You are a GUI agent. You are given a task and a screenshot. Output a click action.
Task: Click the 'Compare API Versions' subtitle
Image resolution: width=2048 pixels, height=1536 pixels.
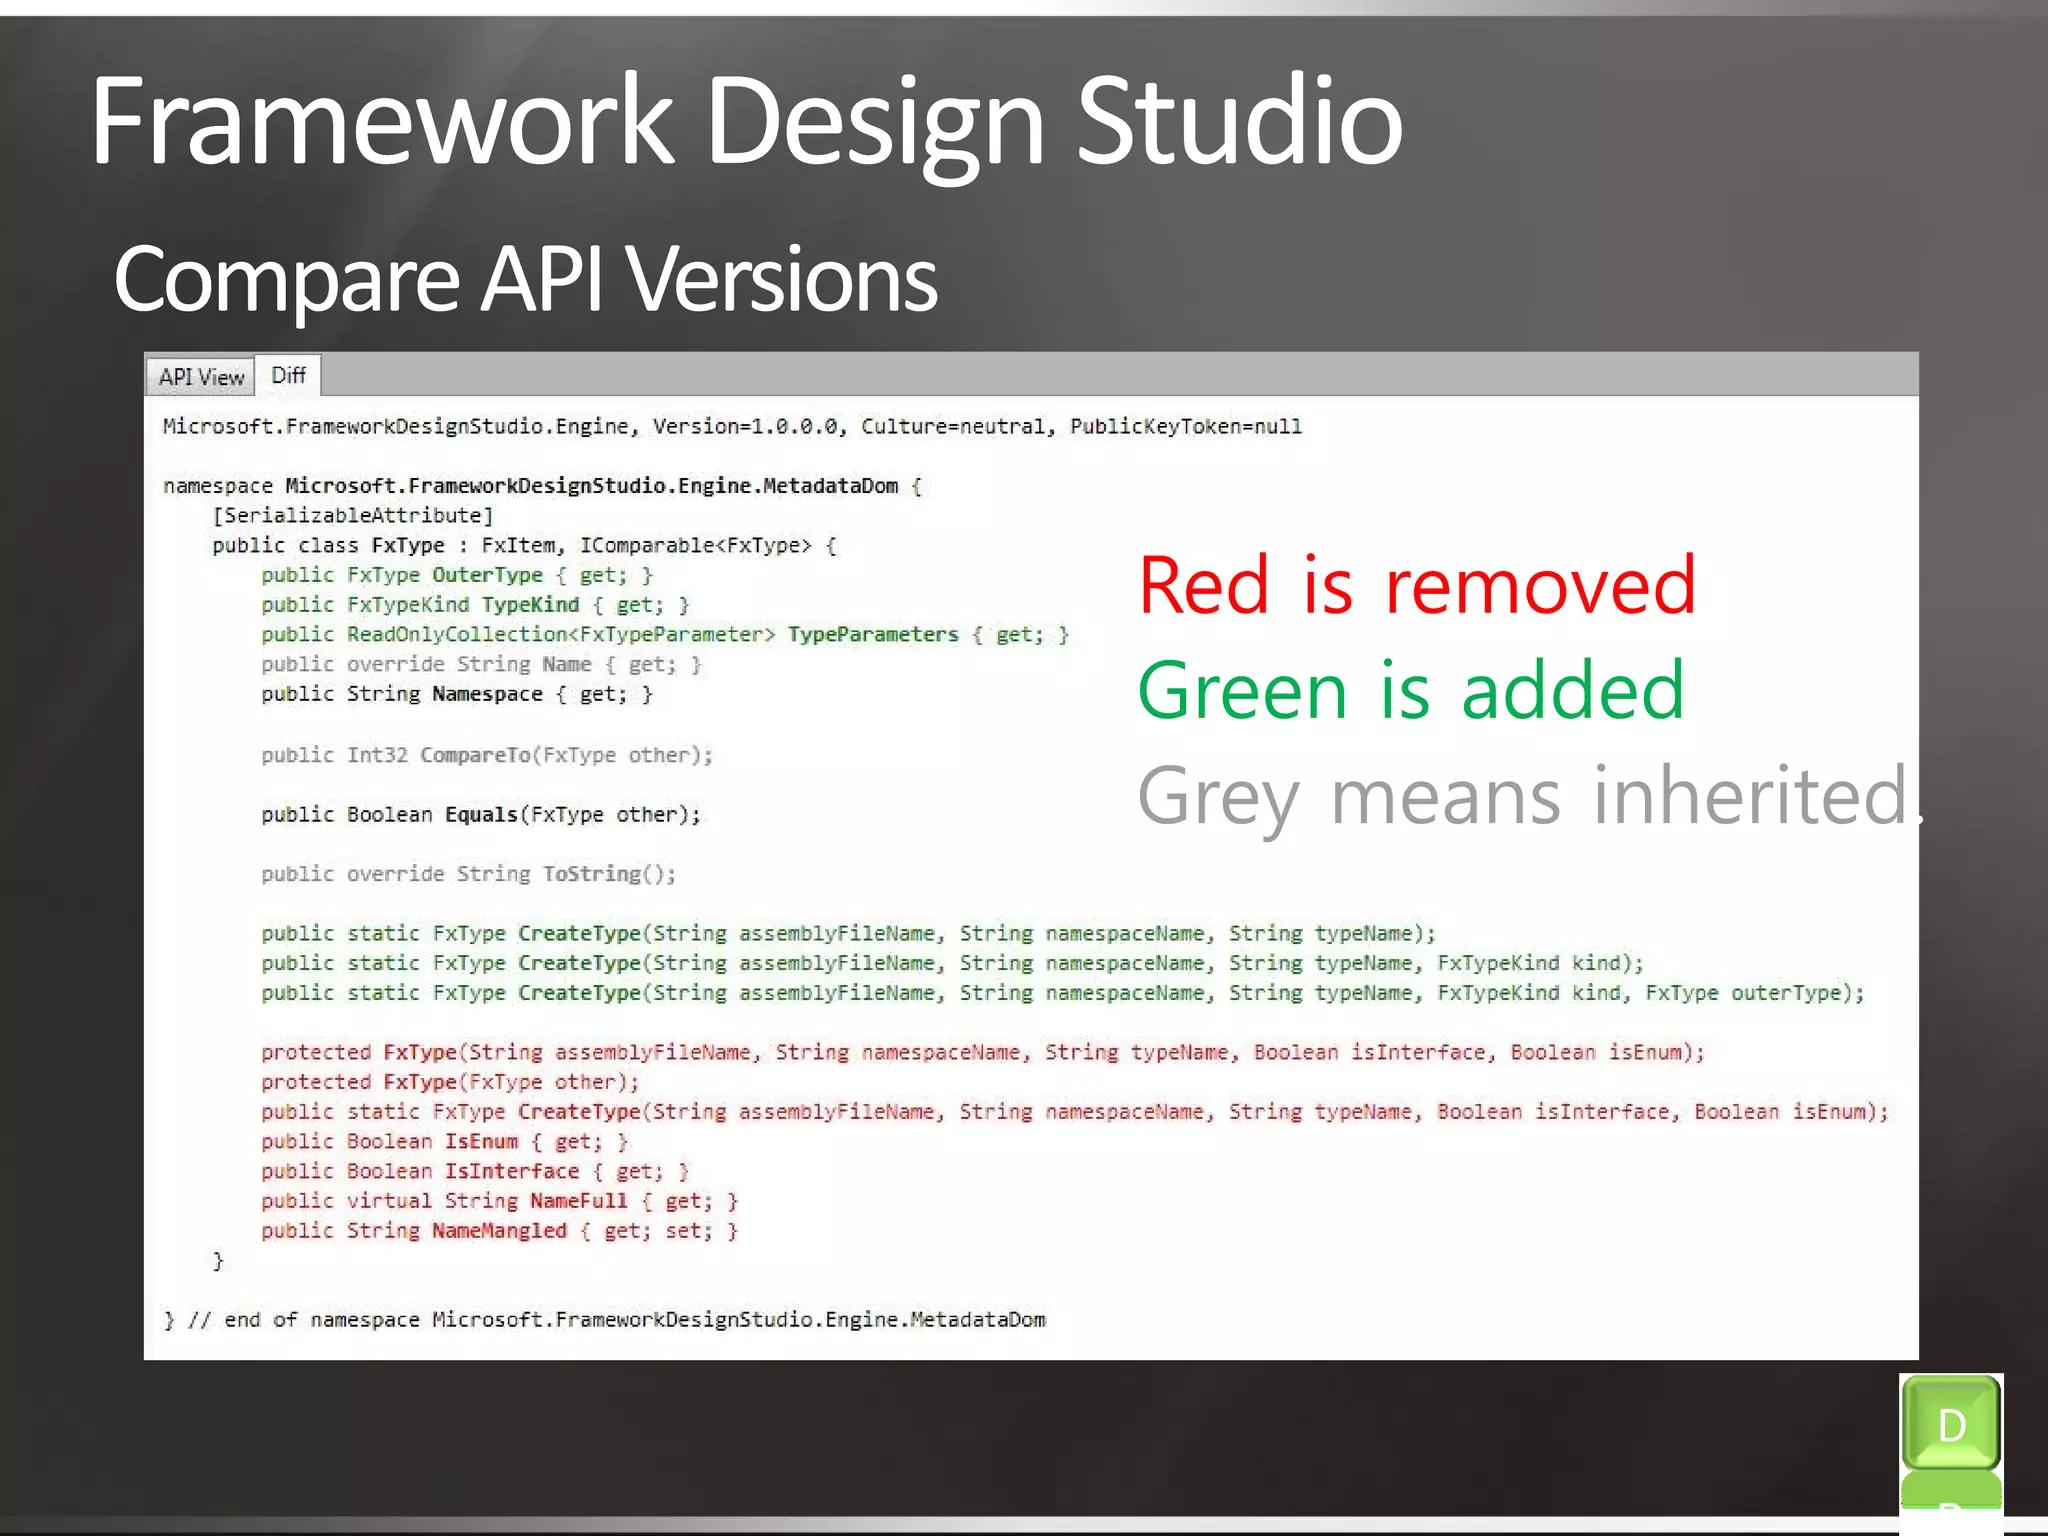525,279
